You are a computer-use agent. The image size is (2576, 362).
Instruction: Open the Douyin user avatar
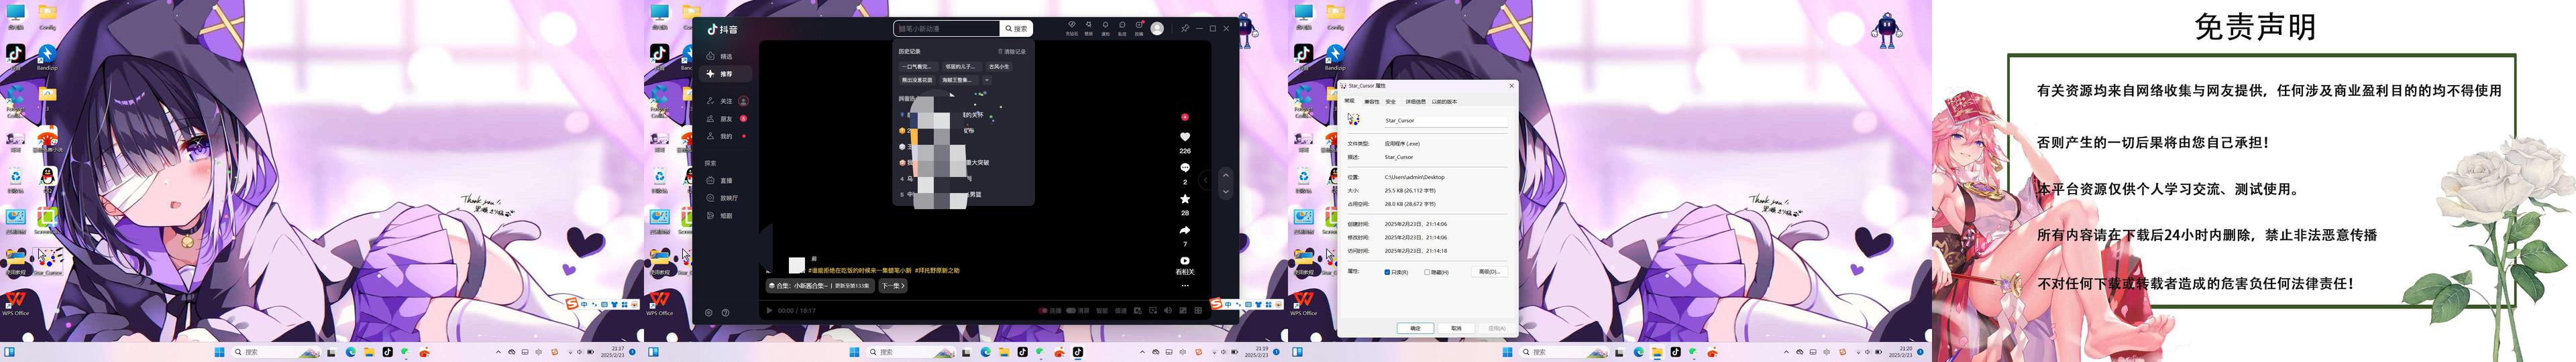click(1158, 29)
